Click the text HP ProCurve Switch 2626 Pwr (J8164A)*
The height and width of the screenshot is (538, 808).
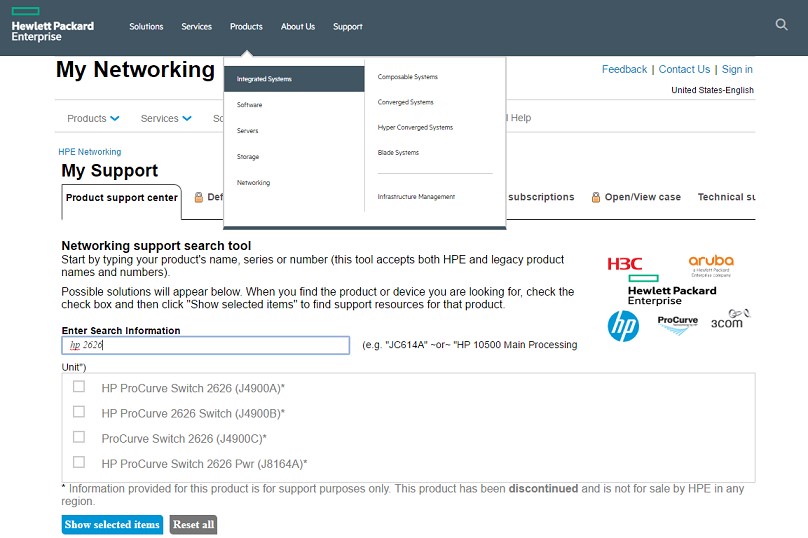[x=204, y=464]
